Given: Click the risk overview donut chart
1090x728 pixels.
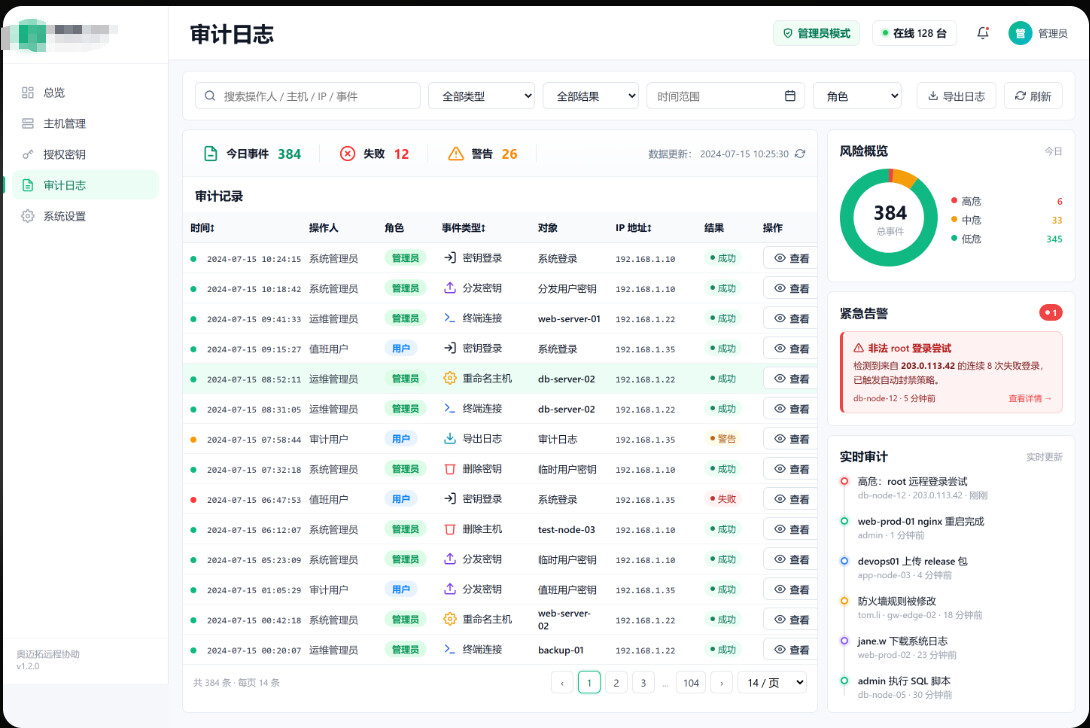Looking at the screenshot, I should [889, 218].
